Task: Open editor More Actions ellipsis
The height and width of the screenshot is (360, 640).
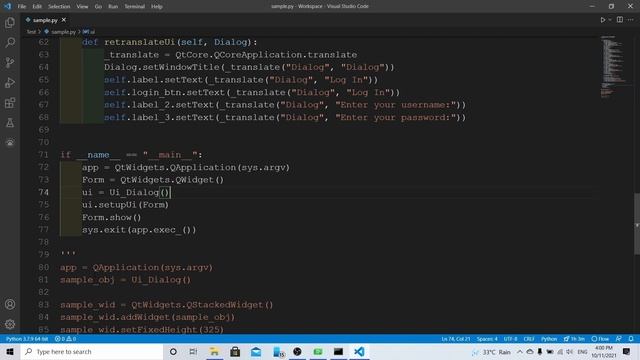Action: click(x=631, y=20)
